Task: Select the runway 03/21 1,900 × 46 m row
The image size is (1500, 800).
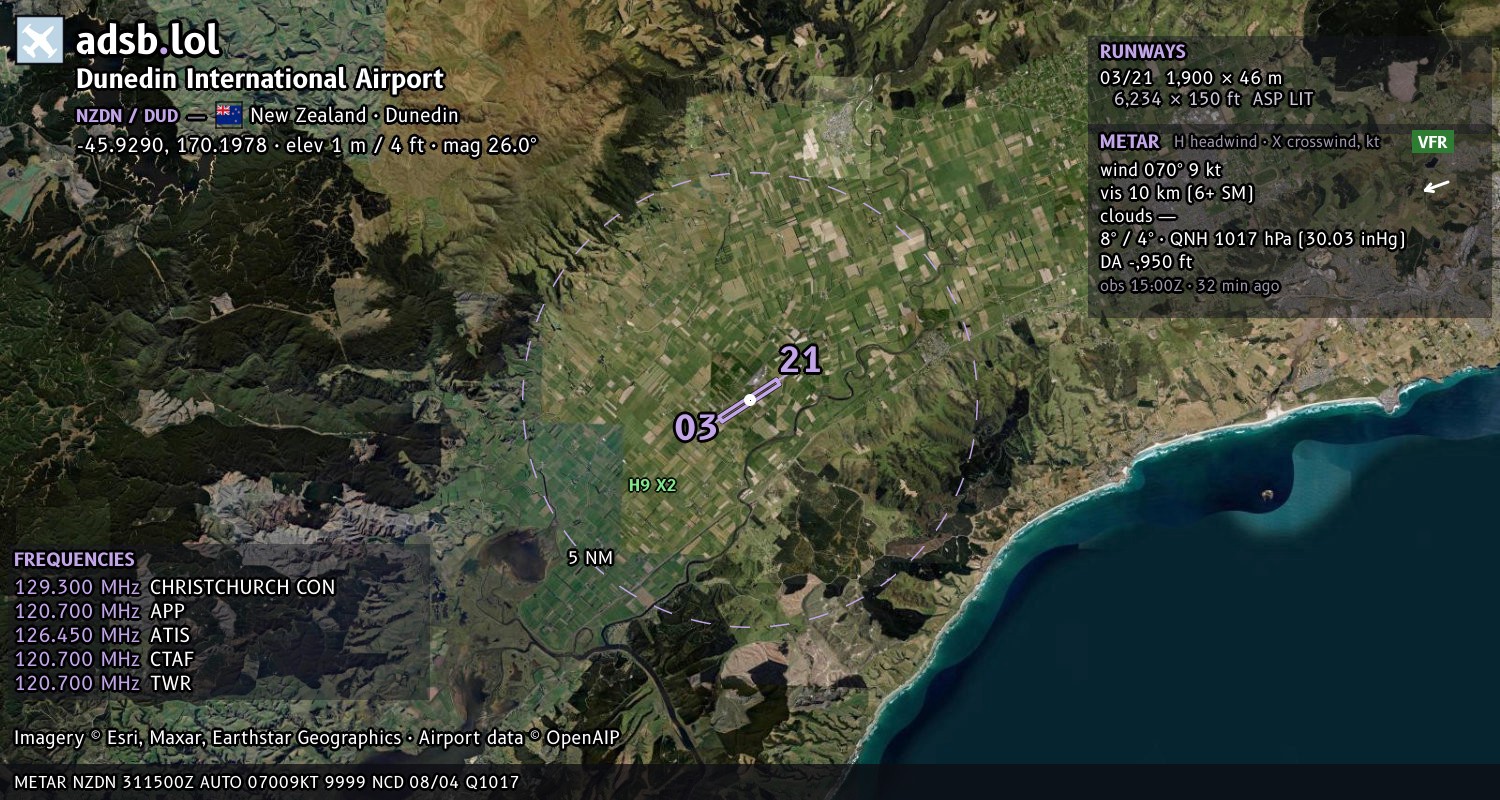Action: pyautogui.click(x=1190, y=77)
